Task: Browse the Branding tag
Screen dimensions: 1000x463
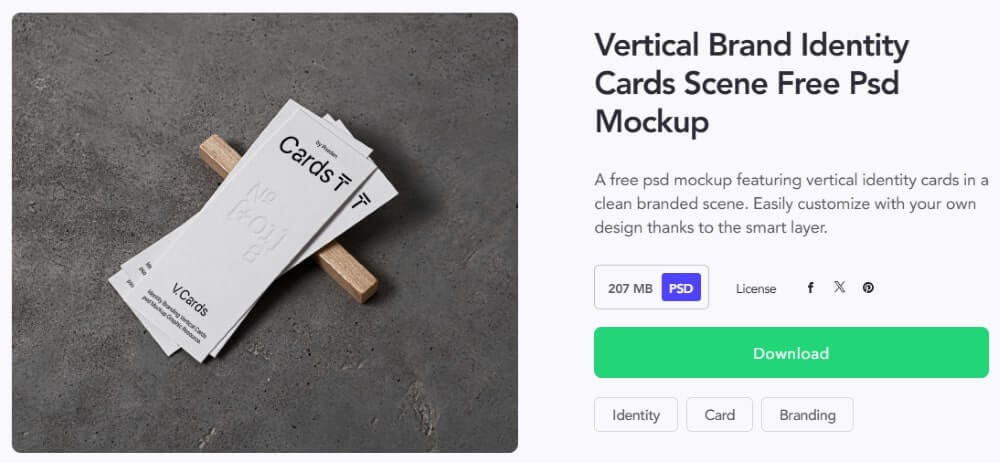Action: pyautogui.click(x=807, y=415)
